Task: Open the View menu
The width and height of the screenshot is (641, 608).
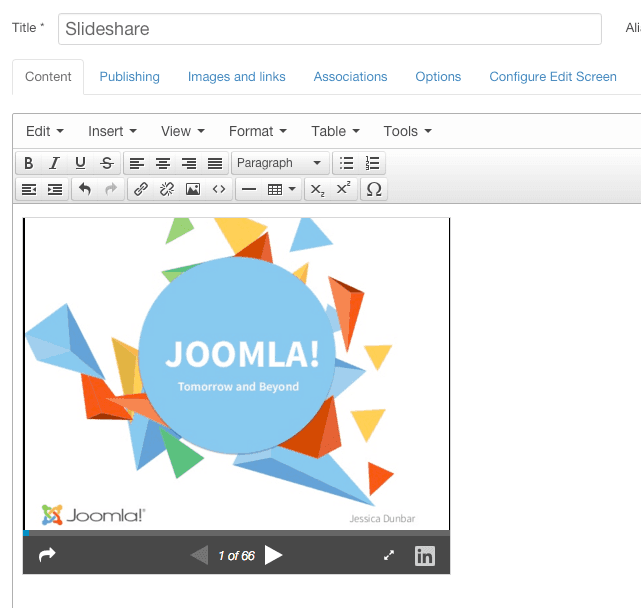Action: point(183,131)
